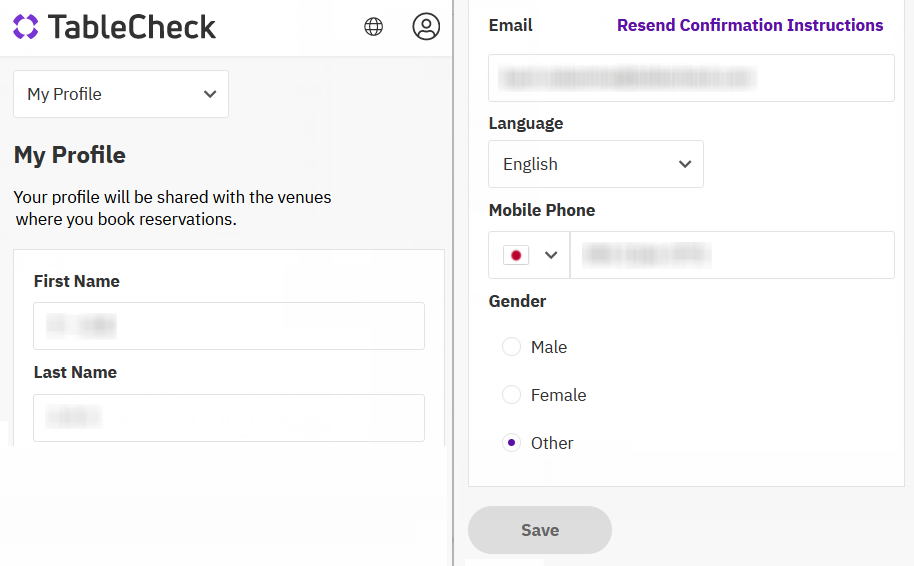Click the My Profile page heading
This screenshot has width=914, height=566.
(x=70, y=155)
